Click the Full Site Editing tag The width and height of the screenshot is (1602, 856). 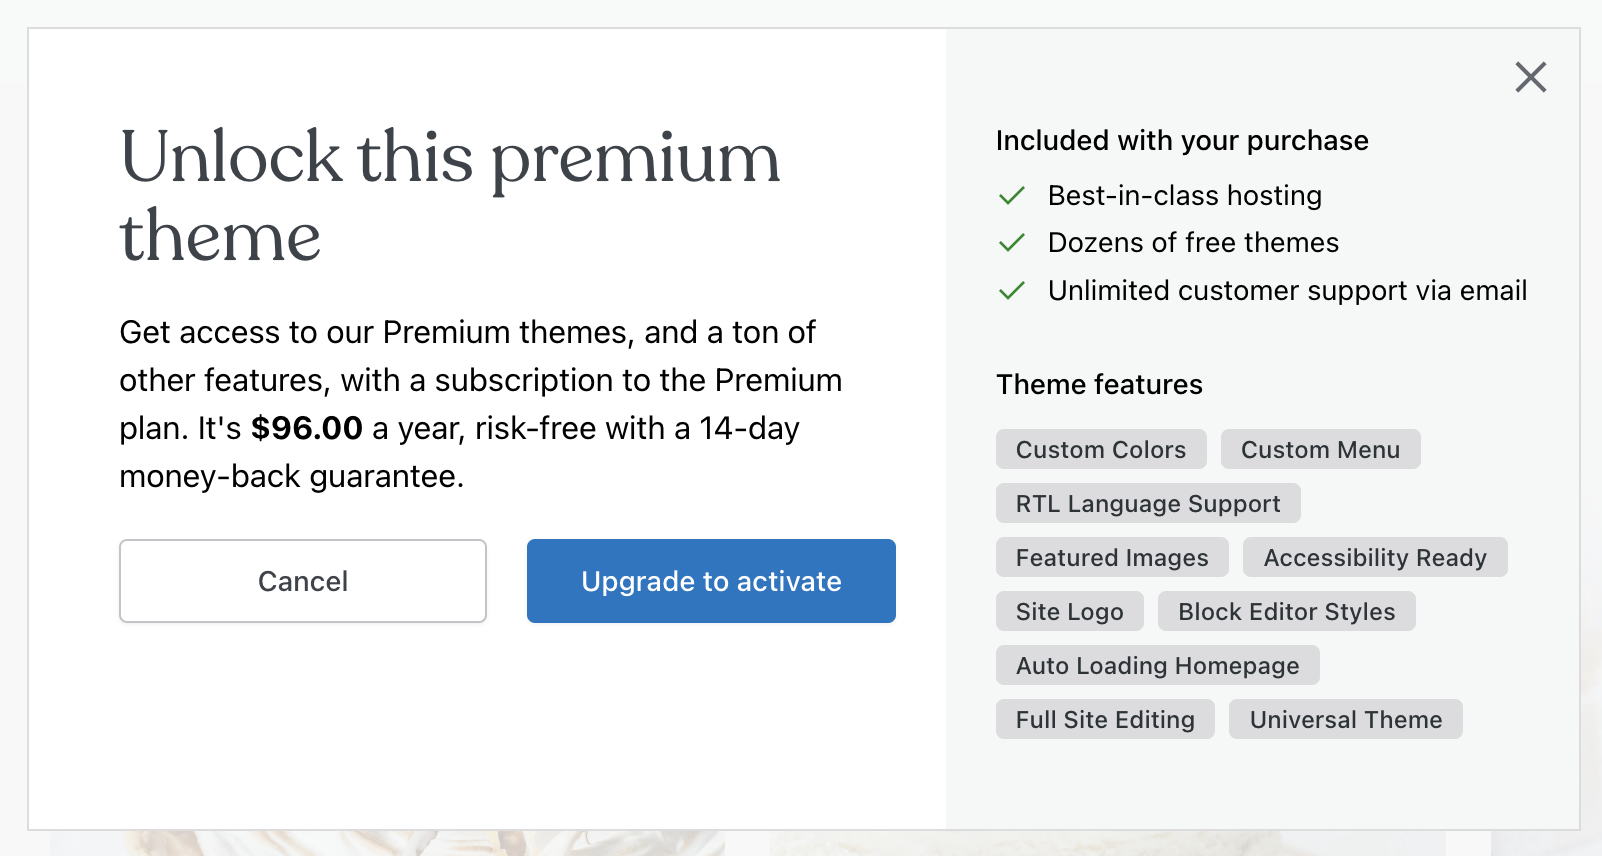(1104, 719)
